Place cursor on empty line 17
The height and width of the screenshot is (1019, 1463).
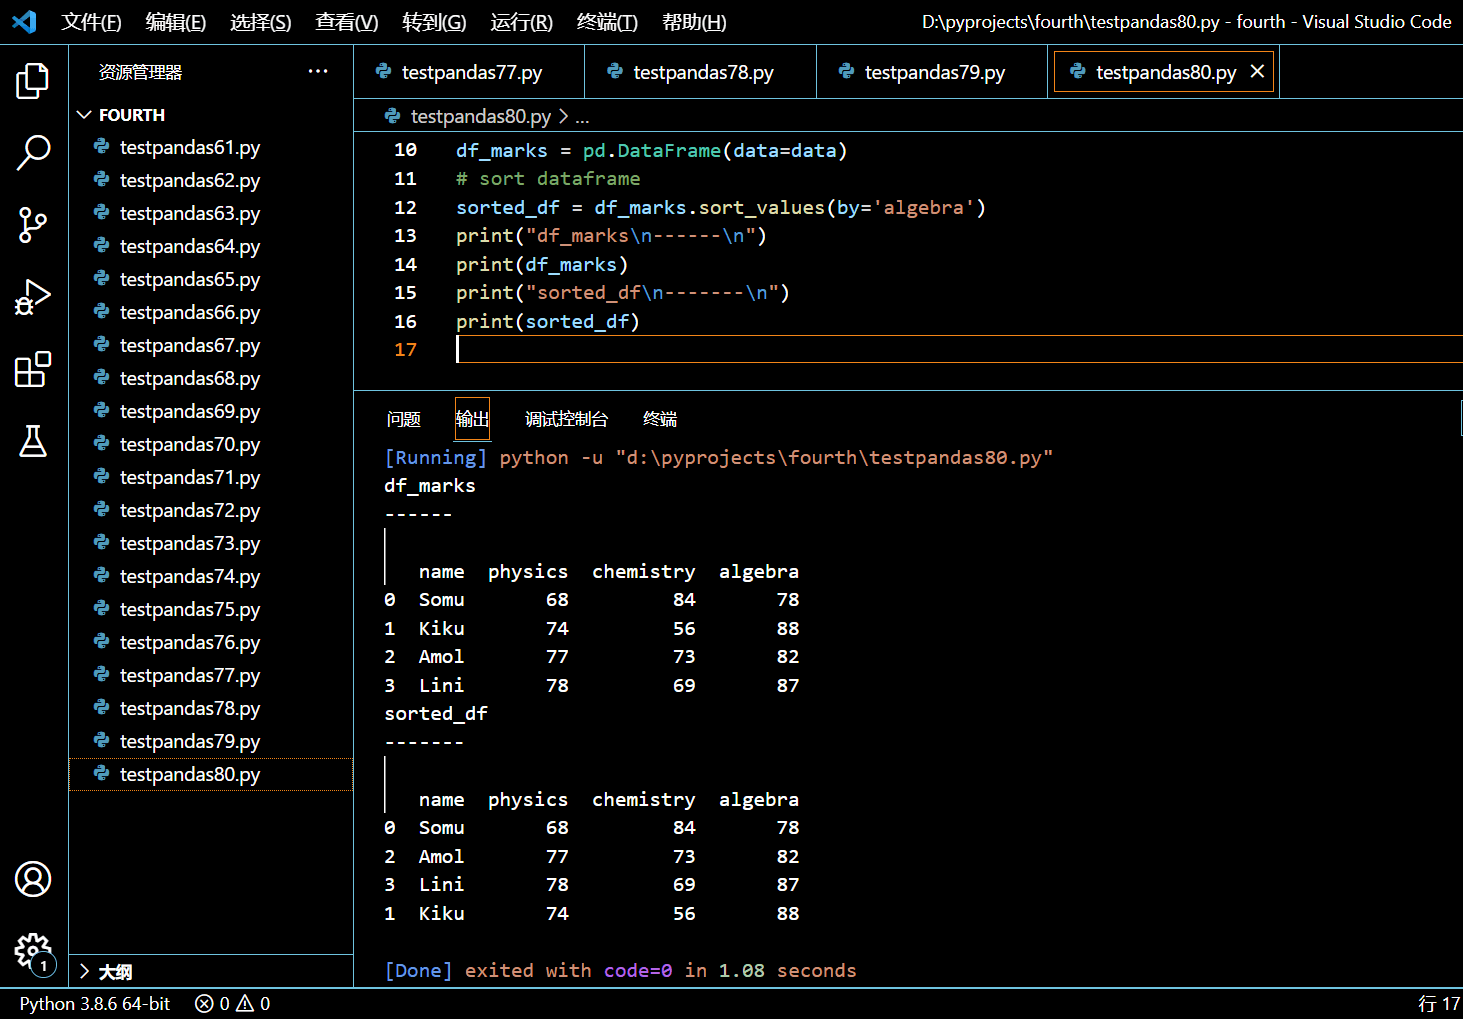pyautogui.click(x=958, y=349)
